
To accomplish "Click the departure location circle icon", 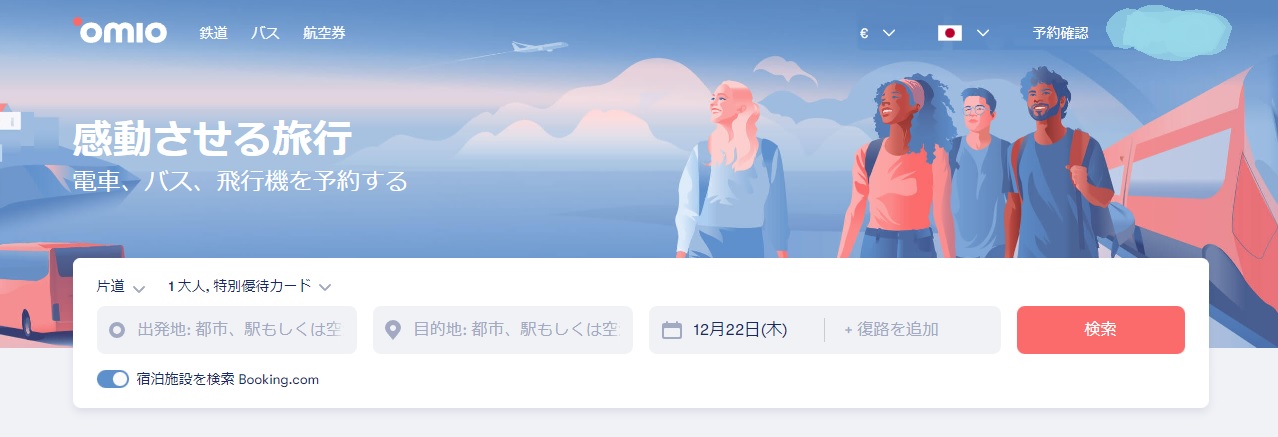I will [x=116, y=330].
